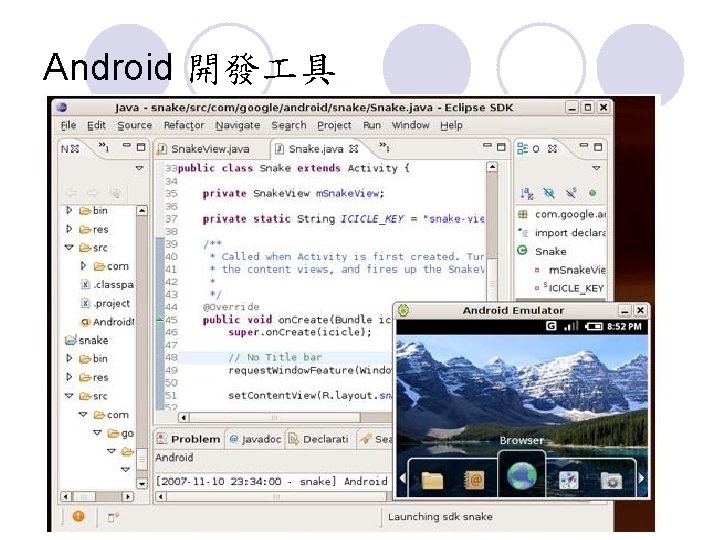Expand the first bin folder
Screen dimensions: 720x540
coord(69,210)
